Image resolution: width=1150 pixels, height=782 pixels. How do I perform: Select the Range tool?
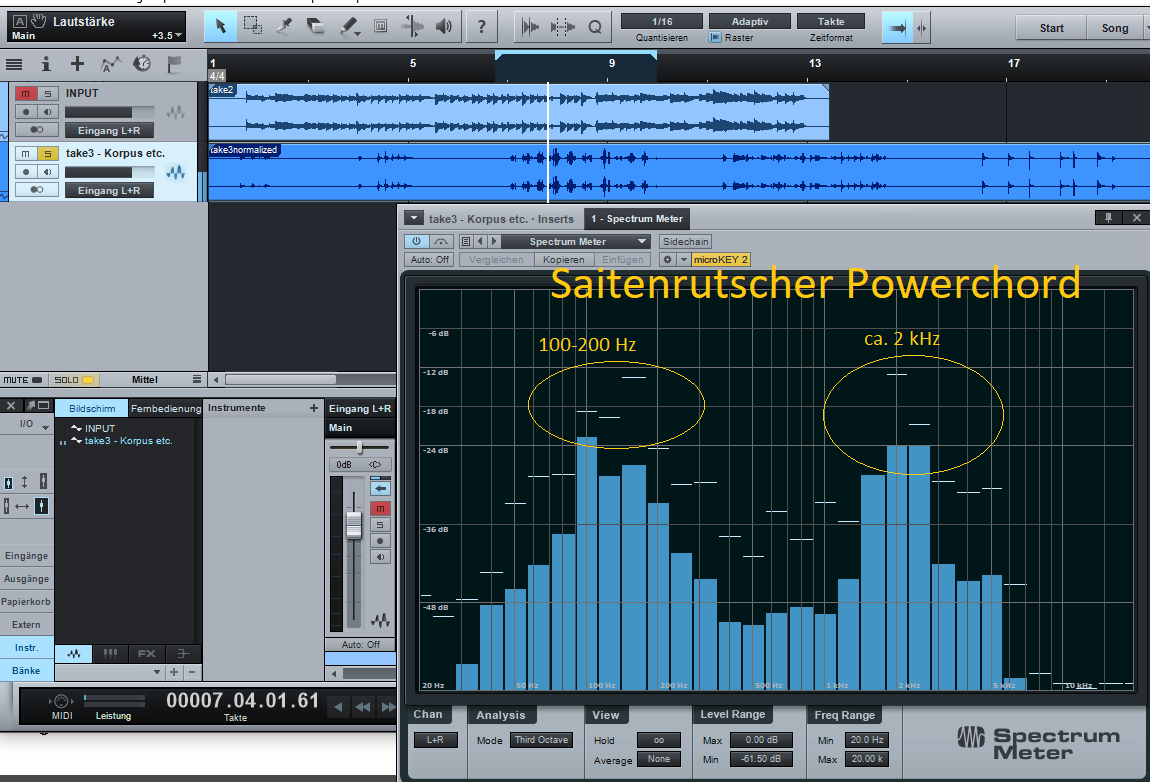pos(252,27)
